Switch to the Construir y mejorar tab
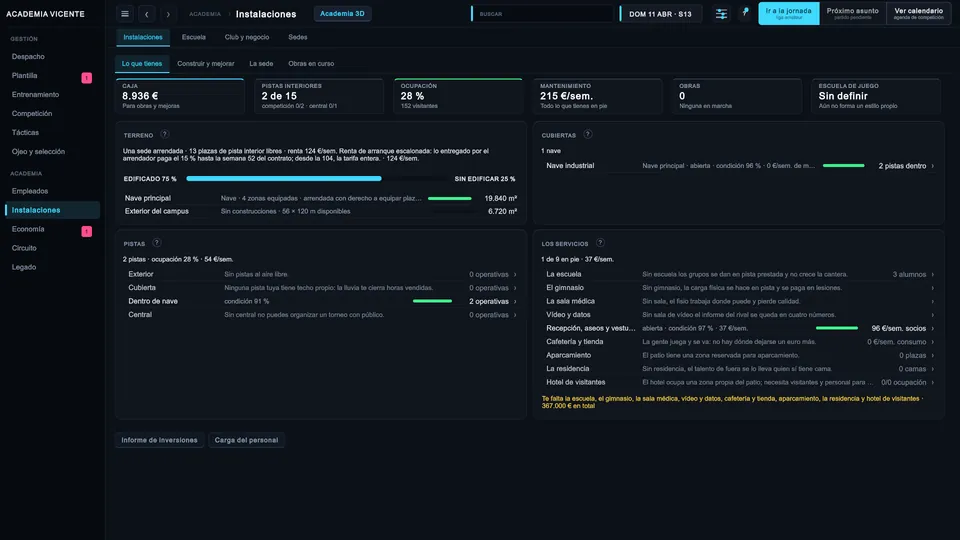Image resolution: width=960 pixels, height=540 pixels. coord(206,64)
